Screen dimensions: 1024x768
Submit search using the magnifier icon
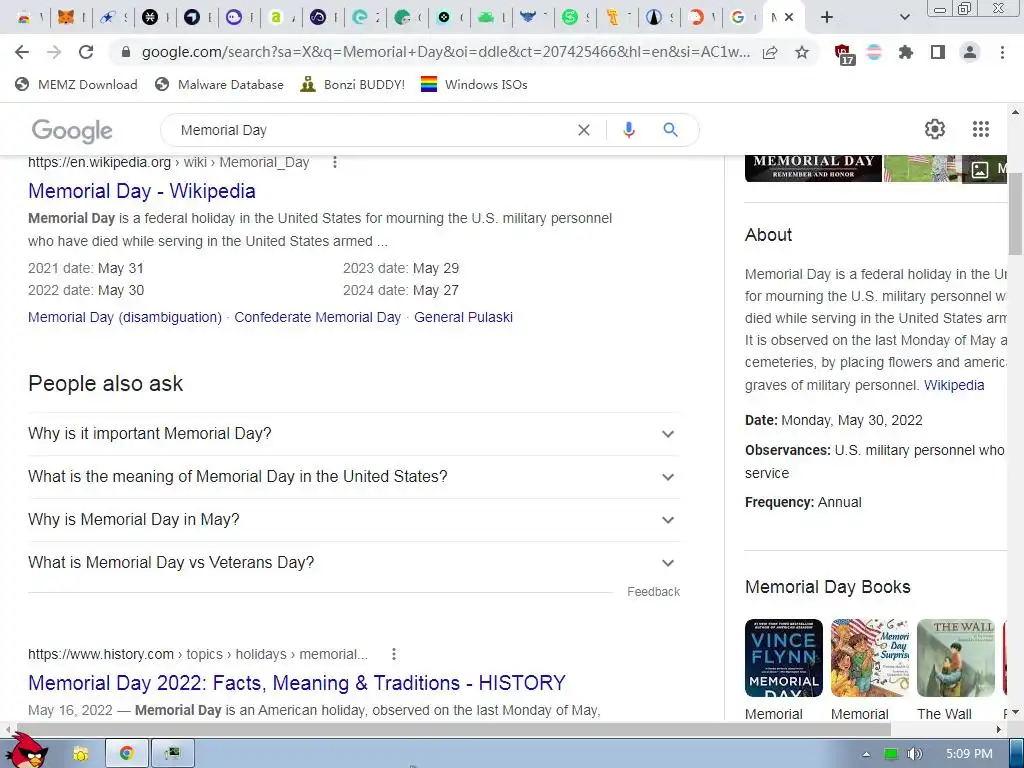pyautogui.click(x=670, y=130)
